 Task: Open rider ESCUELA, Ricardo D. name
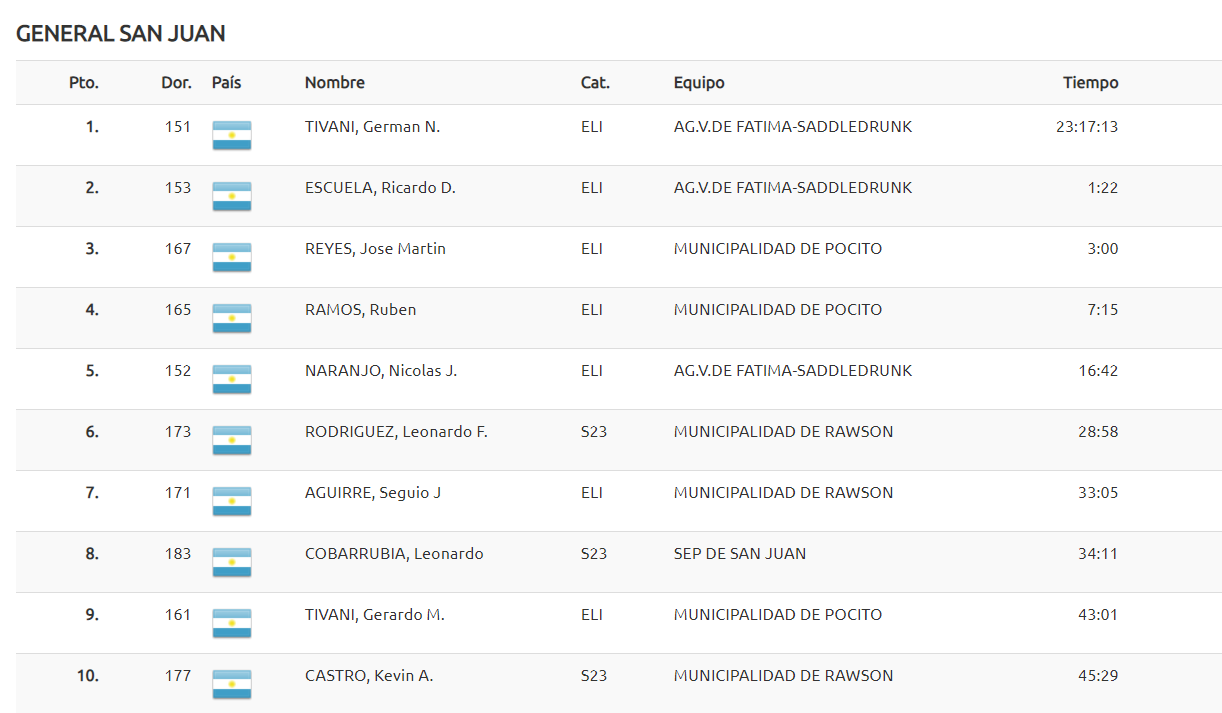point(380,188)
